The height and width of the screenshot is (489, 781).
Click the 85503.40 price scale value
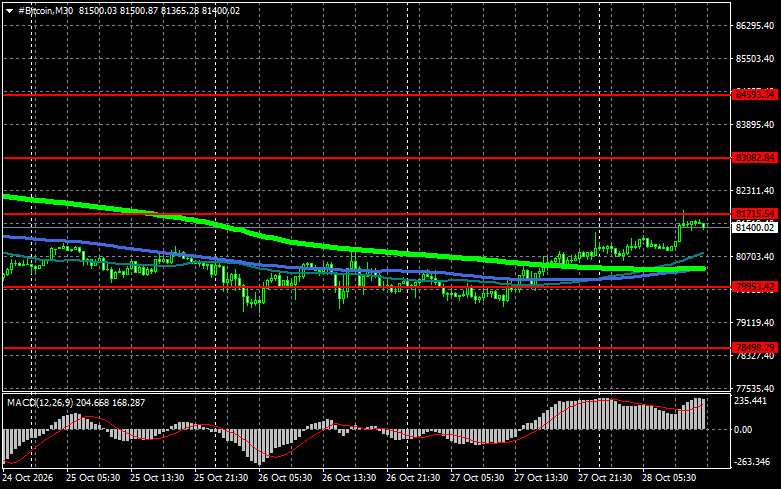755,59
